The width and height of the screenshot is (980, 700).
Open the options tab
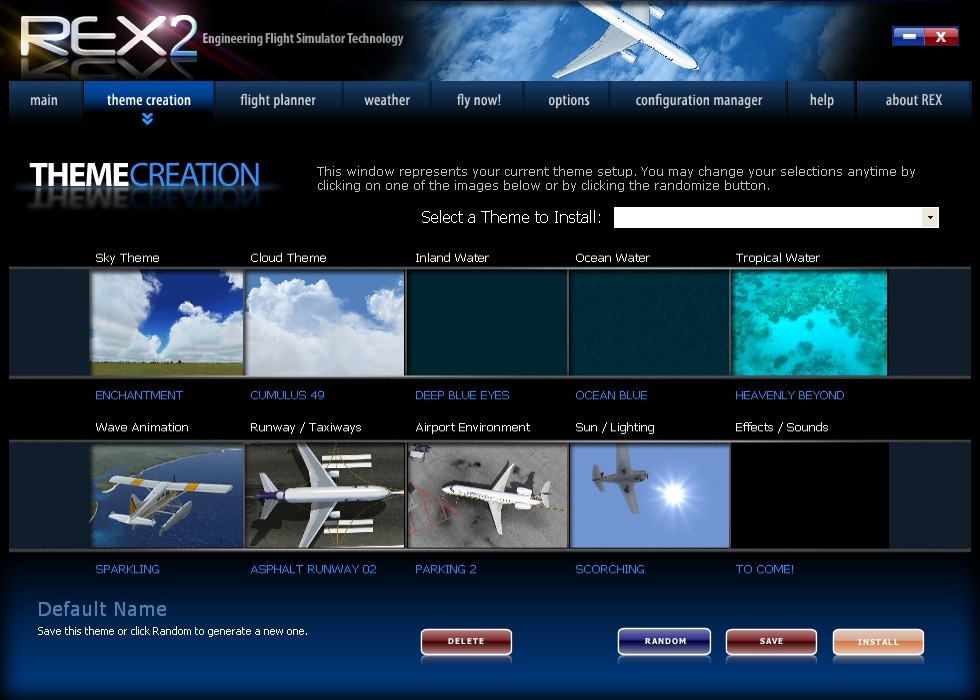click(x=569, y=100)
